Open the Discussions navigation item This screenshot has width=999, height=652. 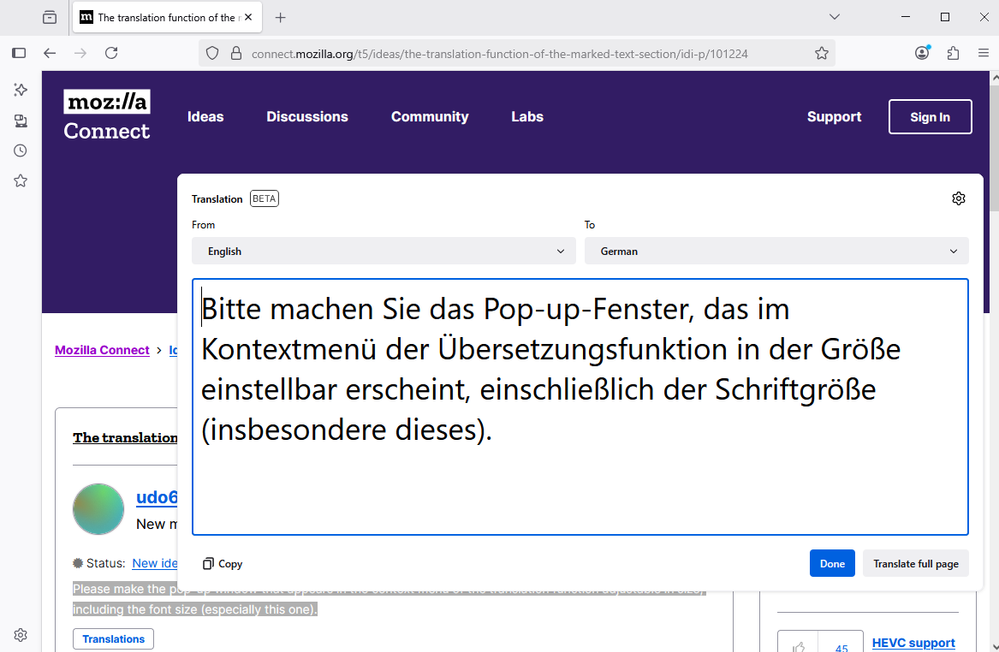coord(307,117)
